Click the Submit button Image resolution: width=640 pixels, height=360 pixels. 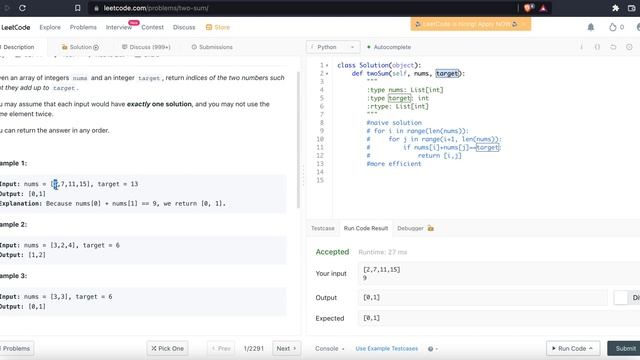coord(624,349)
